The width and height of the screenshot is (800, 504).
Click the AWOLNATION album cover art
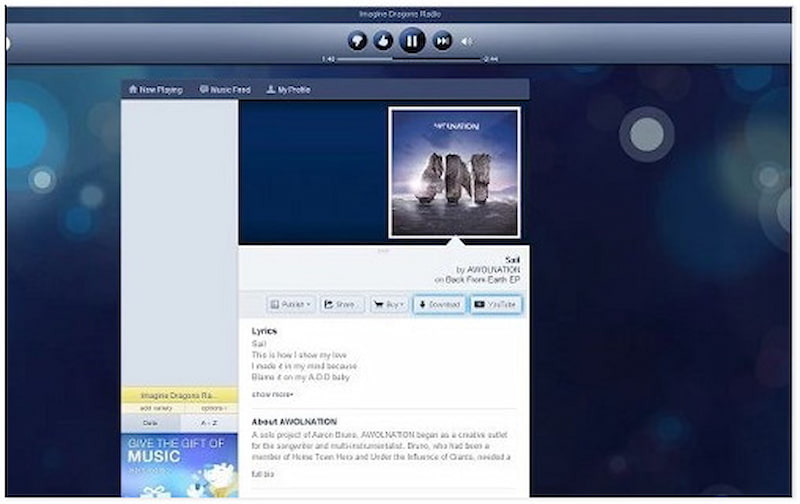tap(454, 173)
